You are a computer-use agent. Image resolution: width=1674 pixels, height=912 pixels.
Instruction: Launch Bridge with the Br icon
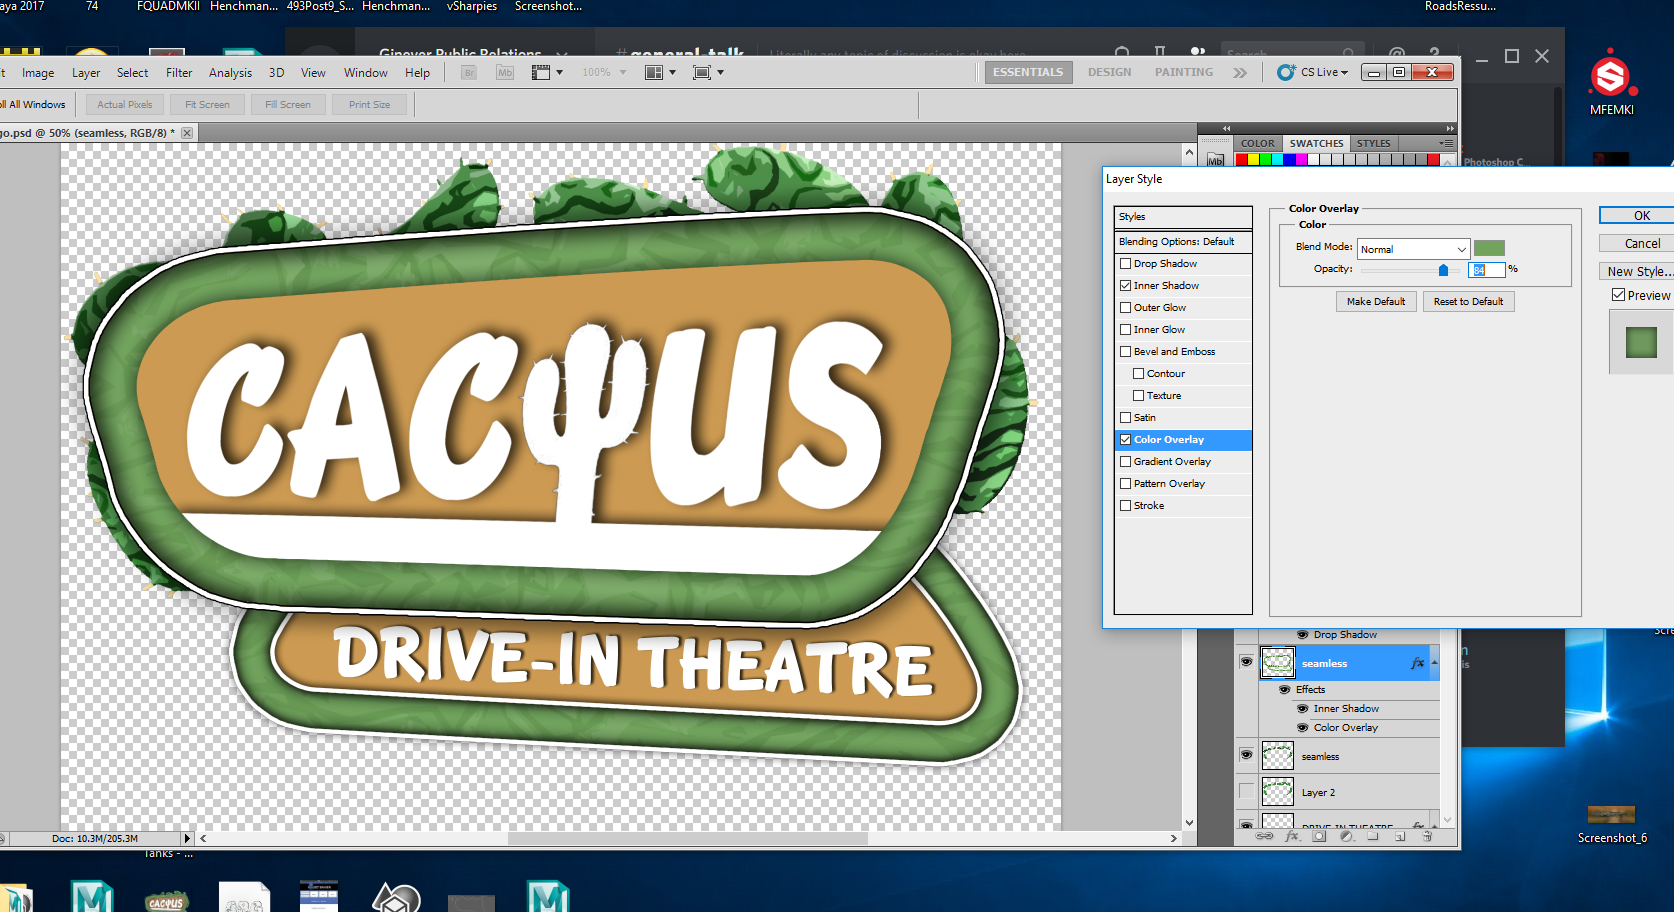point(468,72)
